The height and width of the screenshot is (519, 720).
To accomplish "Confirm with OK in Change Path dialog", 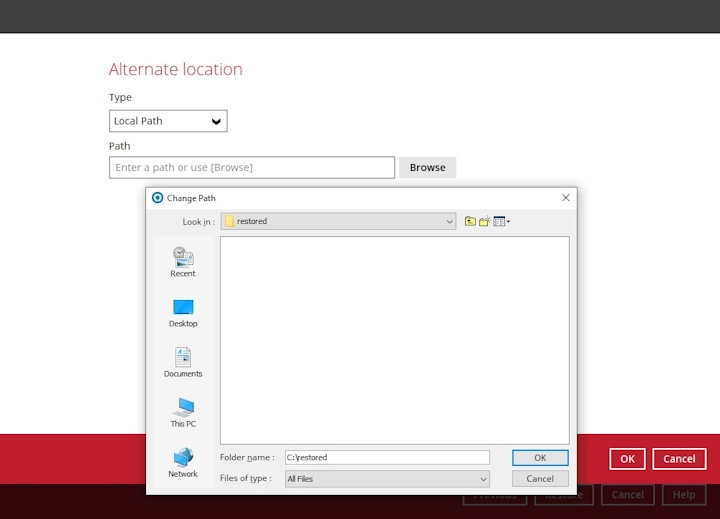I will click(x=540, y=458).
